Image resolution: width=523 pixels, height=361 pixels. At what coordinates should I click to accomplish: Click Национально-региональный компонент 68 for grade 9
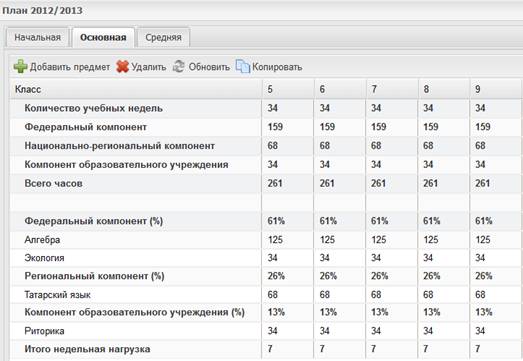pos(480,146)
